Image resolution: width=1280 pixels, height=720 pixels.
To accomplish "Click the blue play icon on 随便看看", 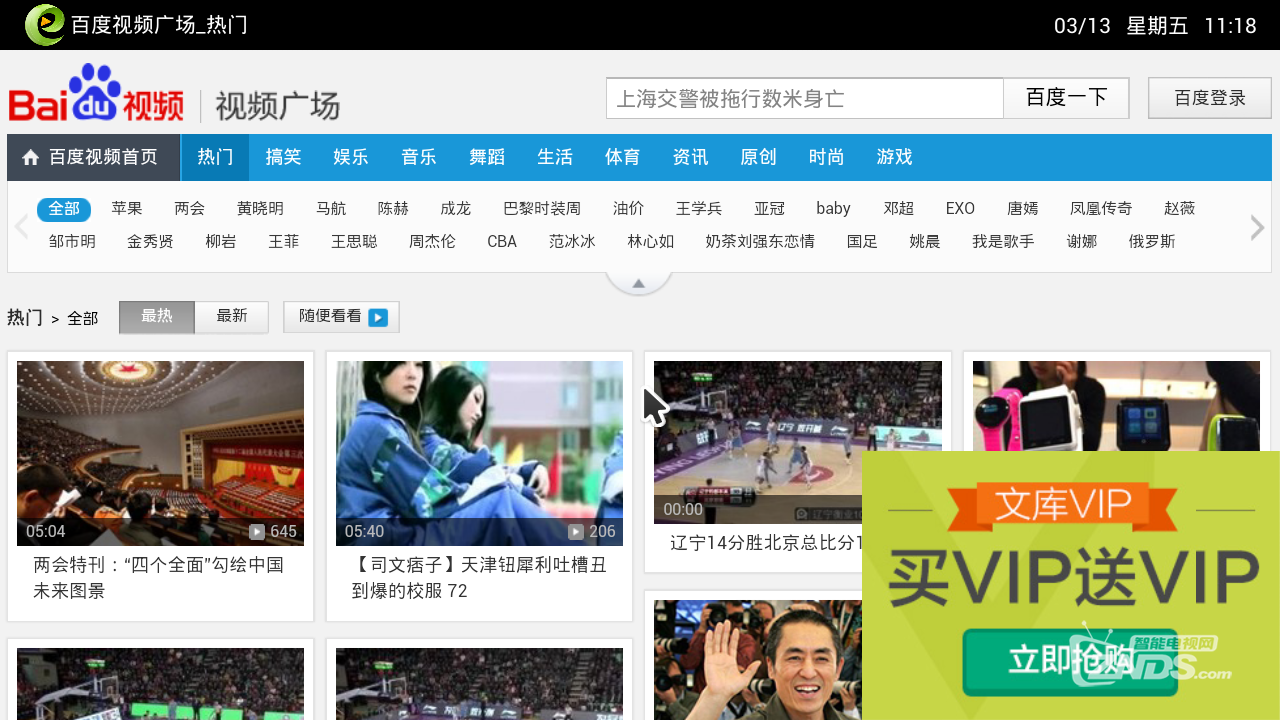I will coord(378,317).
